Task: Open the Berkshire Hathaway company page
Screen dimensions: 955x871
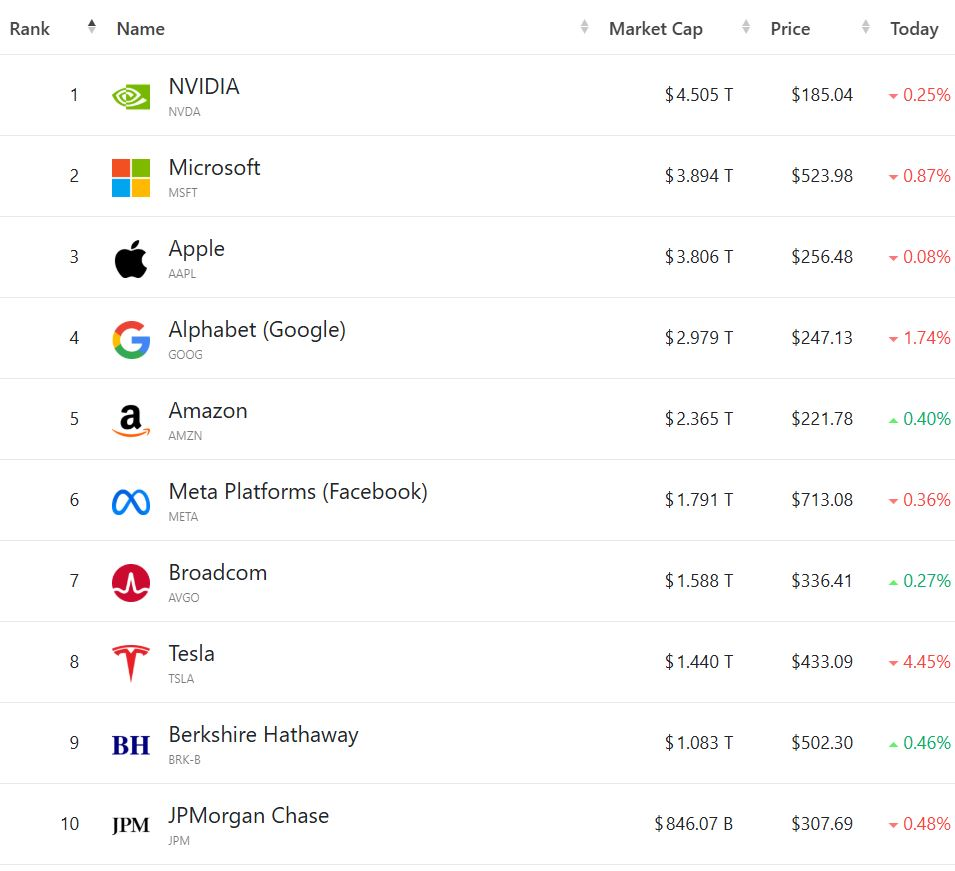Action: coord(263,735)
